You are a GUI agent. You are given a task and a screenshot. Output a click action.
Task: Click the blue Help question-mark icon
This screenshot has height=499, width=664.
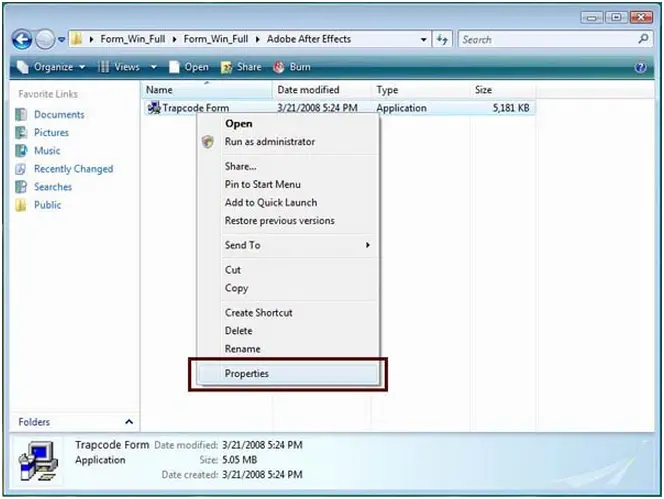640,67
